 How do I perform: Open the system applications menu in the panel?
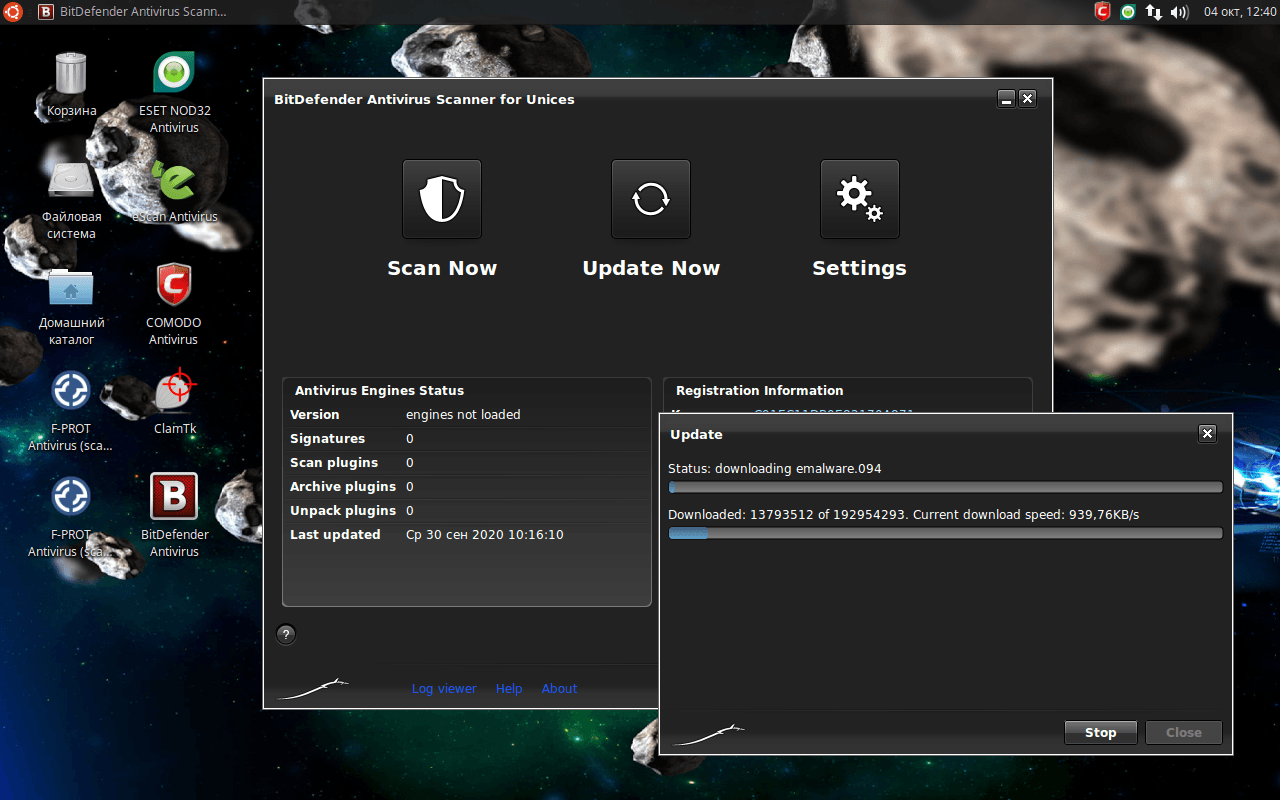13,12
